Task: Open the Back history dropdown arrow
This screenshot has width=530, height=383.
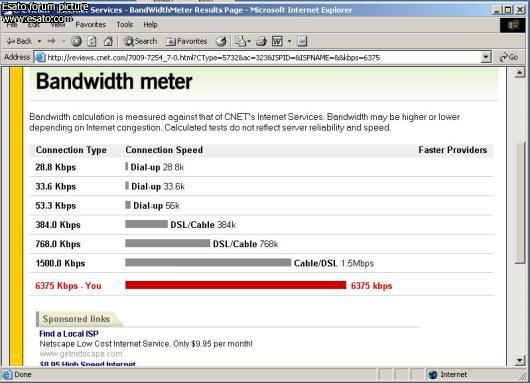Action: tap(39, 41)
